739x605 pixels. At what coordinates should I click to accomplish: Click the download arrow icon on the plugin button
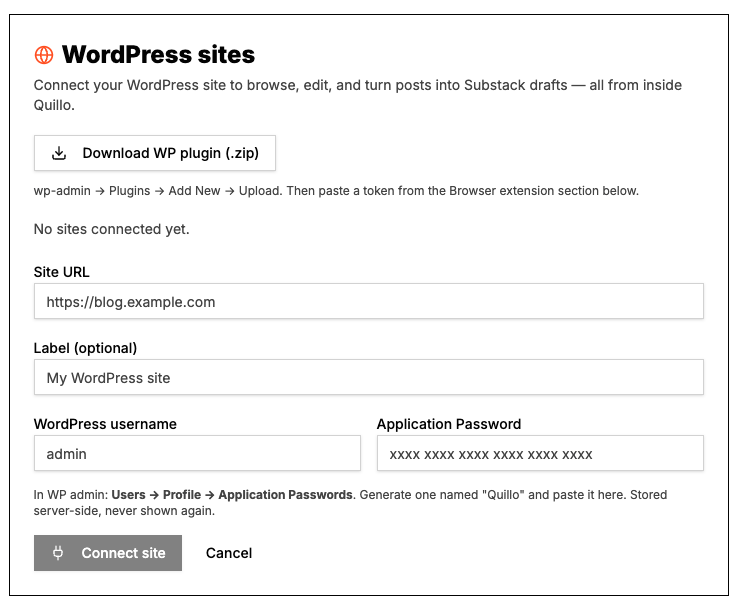pos(59,153)
